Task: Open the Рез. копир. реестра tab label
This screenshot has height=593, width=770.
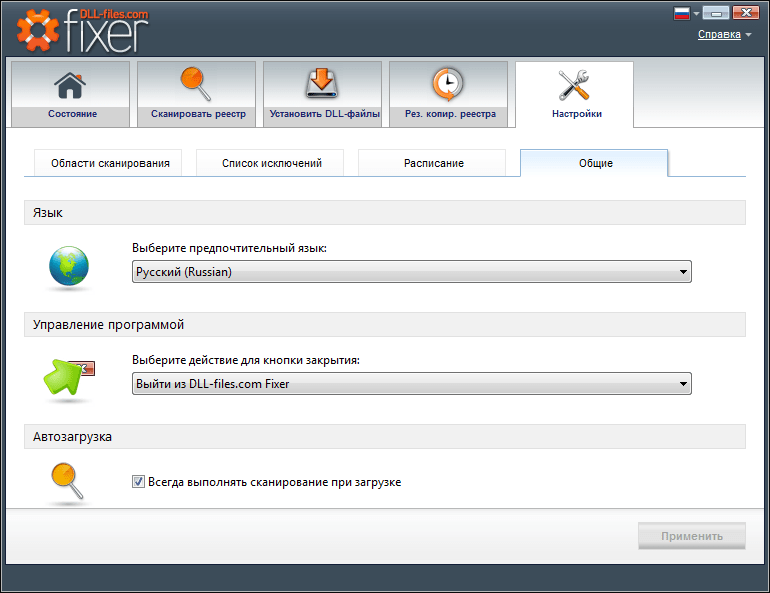Action: pos(450,113)
